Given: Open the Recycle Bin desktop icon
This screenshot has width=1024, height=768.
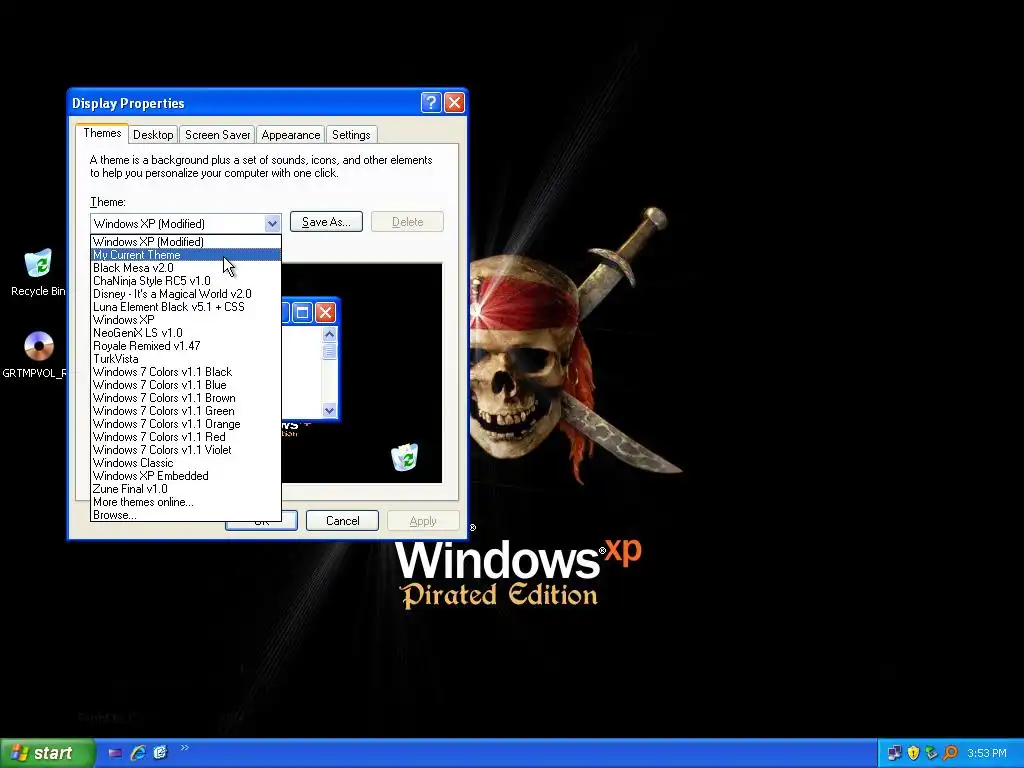Looking at the screenshot, I should pyautogui.click(x=38, y=272).
